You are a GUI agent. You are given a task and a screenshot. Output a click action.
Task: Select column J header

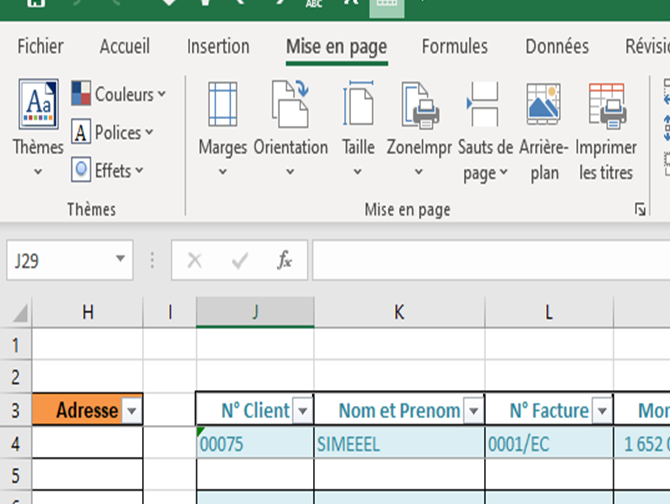pyautogui.click(x=255, y=312)
